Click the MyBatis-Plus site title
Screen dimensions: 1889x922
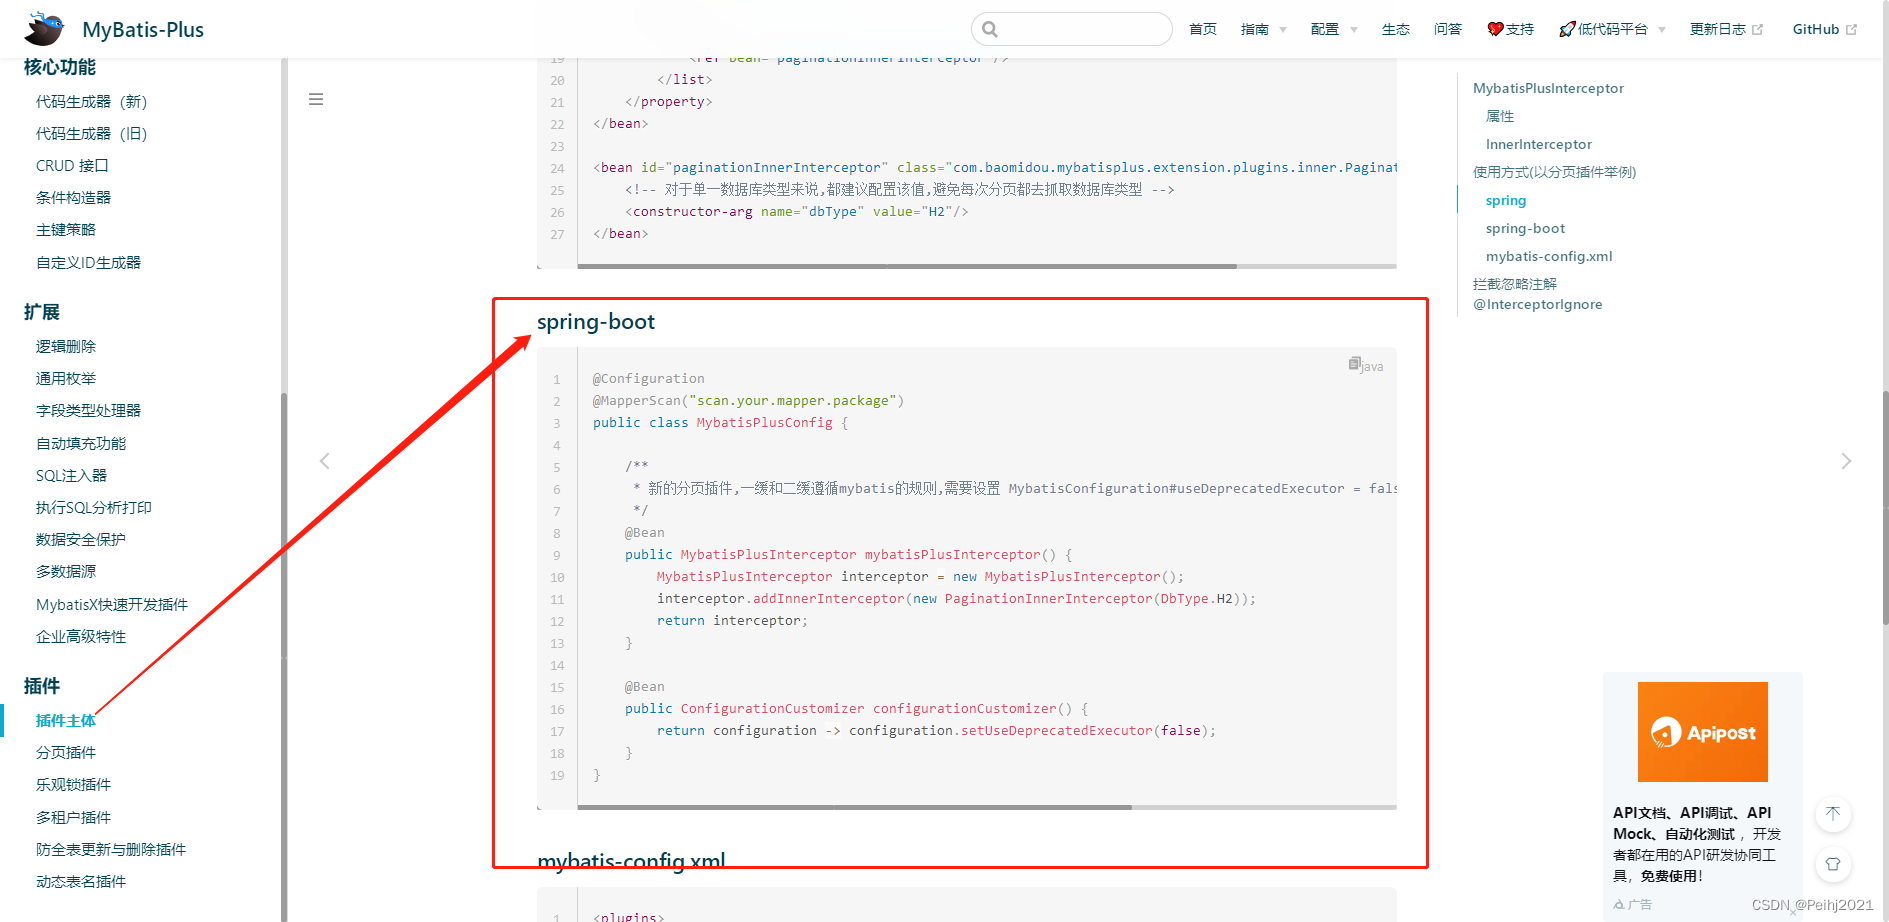tap(143, 30)
